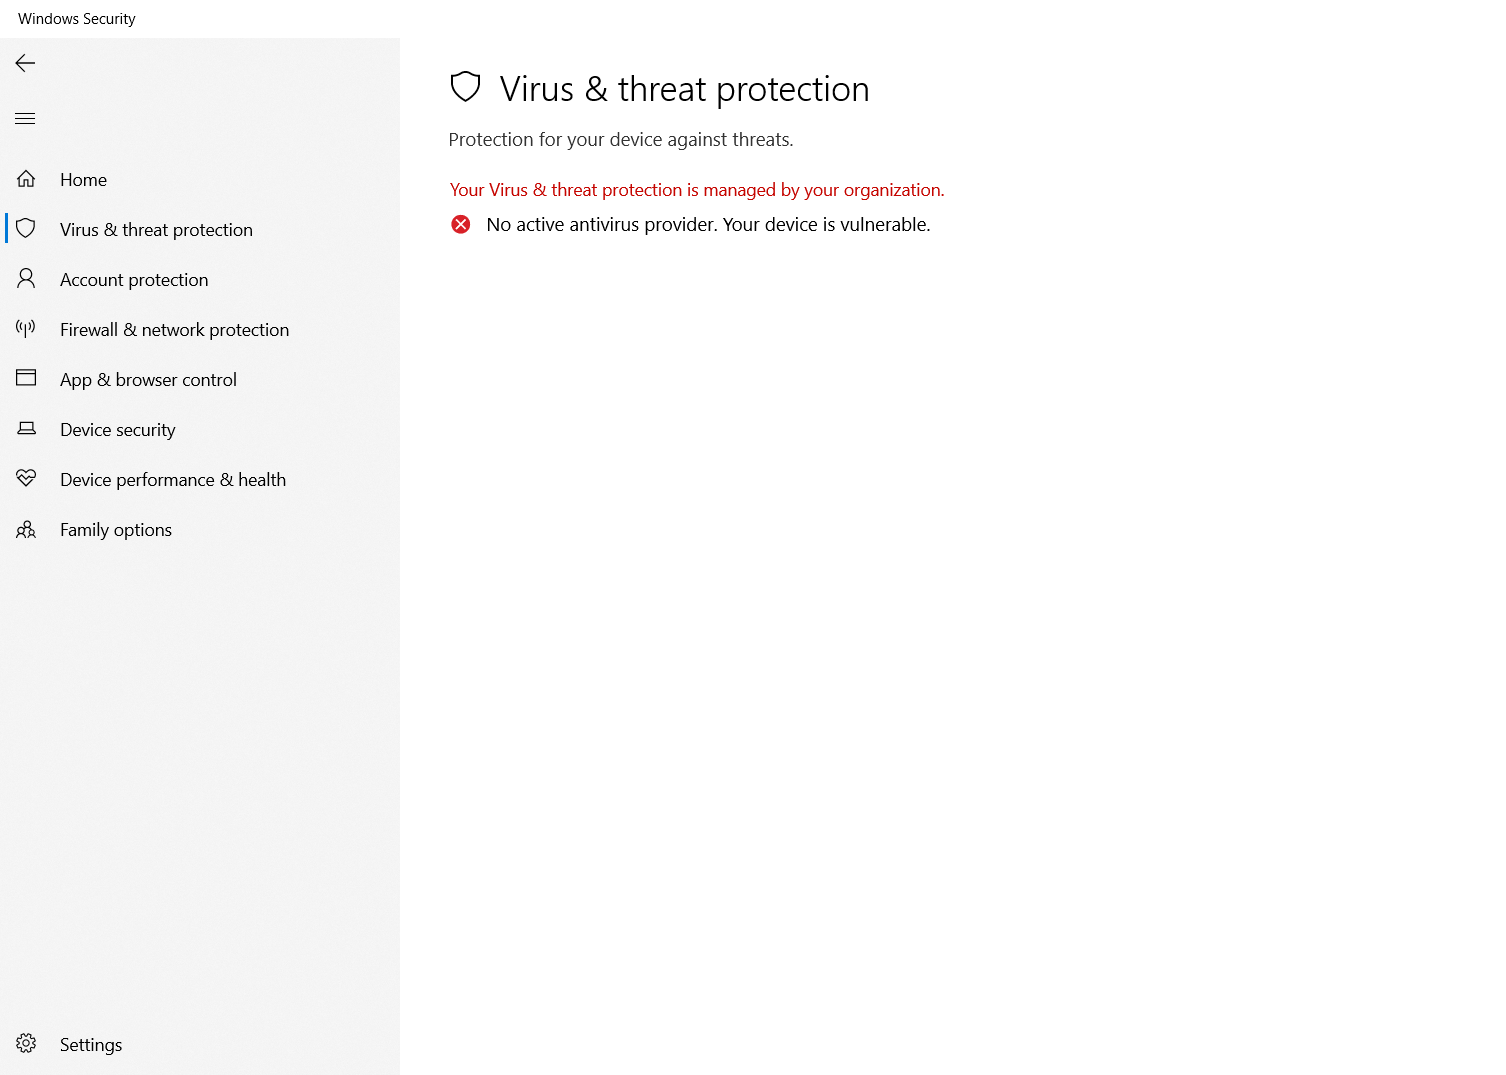The height and width of the screenshot is (1075, 1506).
Task: Click the Settings gear icon
Action: point(26,1044)
